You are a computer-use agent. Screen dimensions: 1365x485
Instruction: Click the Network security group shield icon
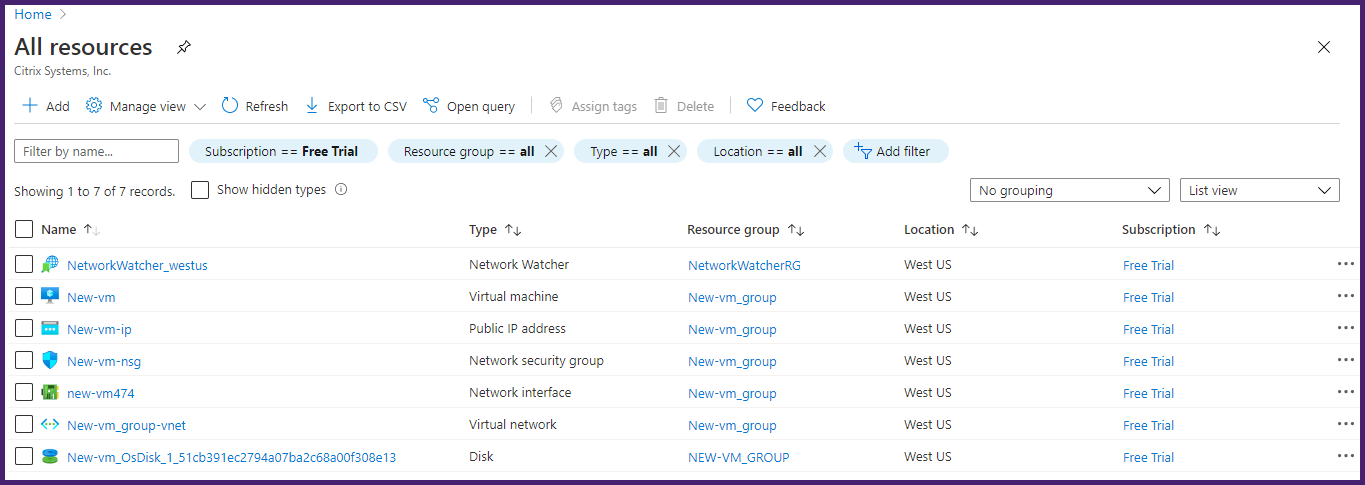click(50, 361)
